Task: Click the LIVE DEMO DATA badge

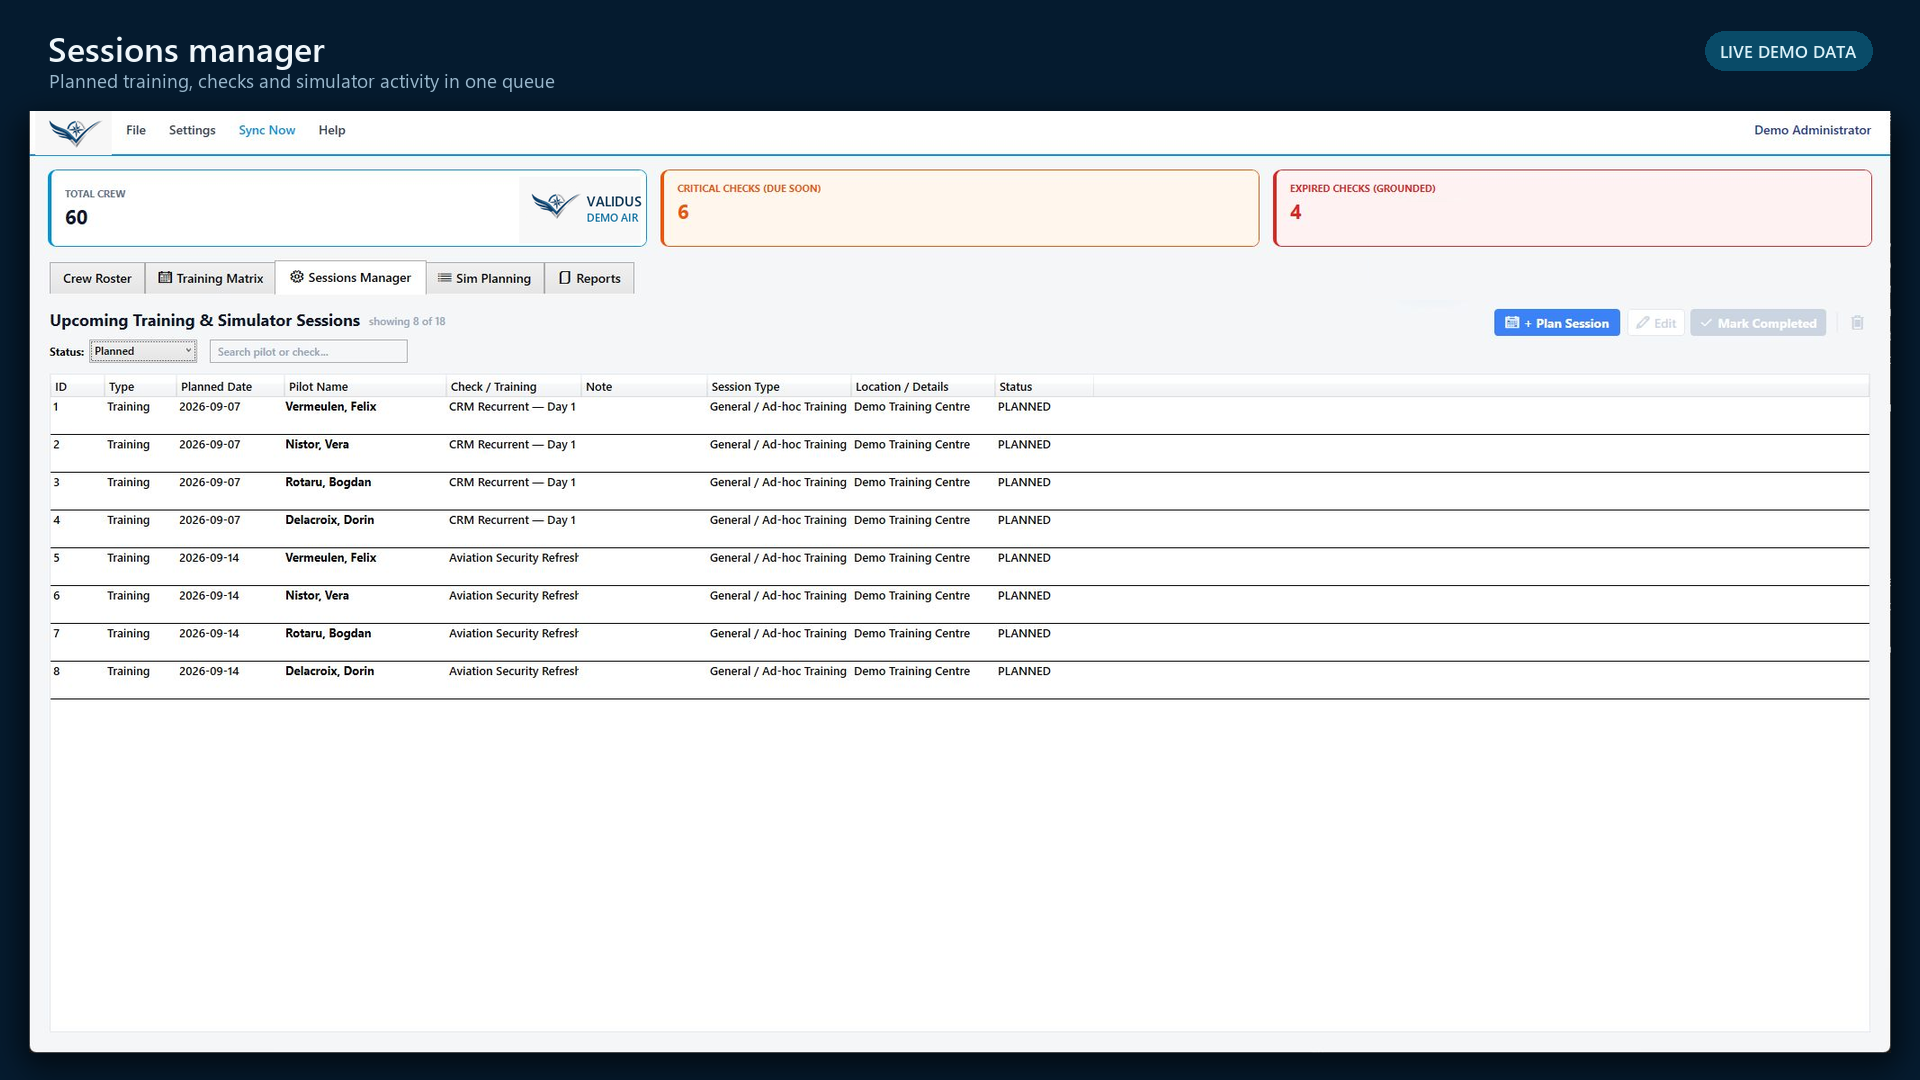Action: coord(1788,52)
